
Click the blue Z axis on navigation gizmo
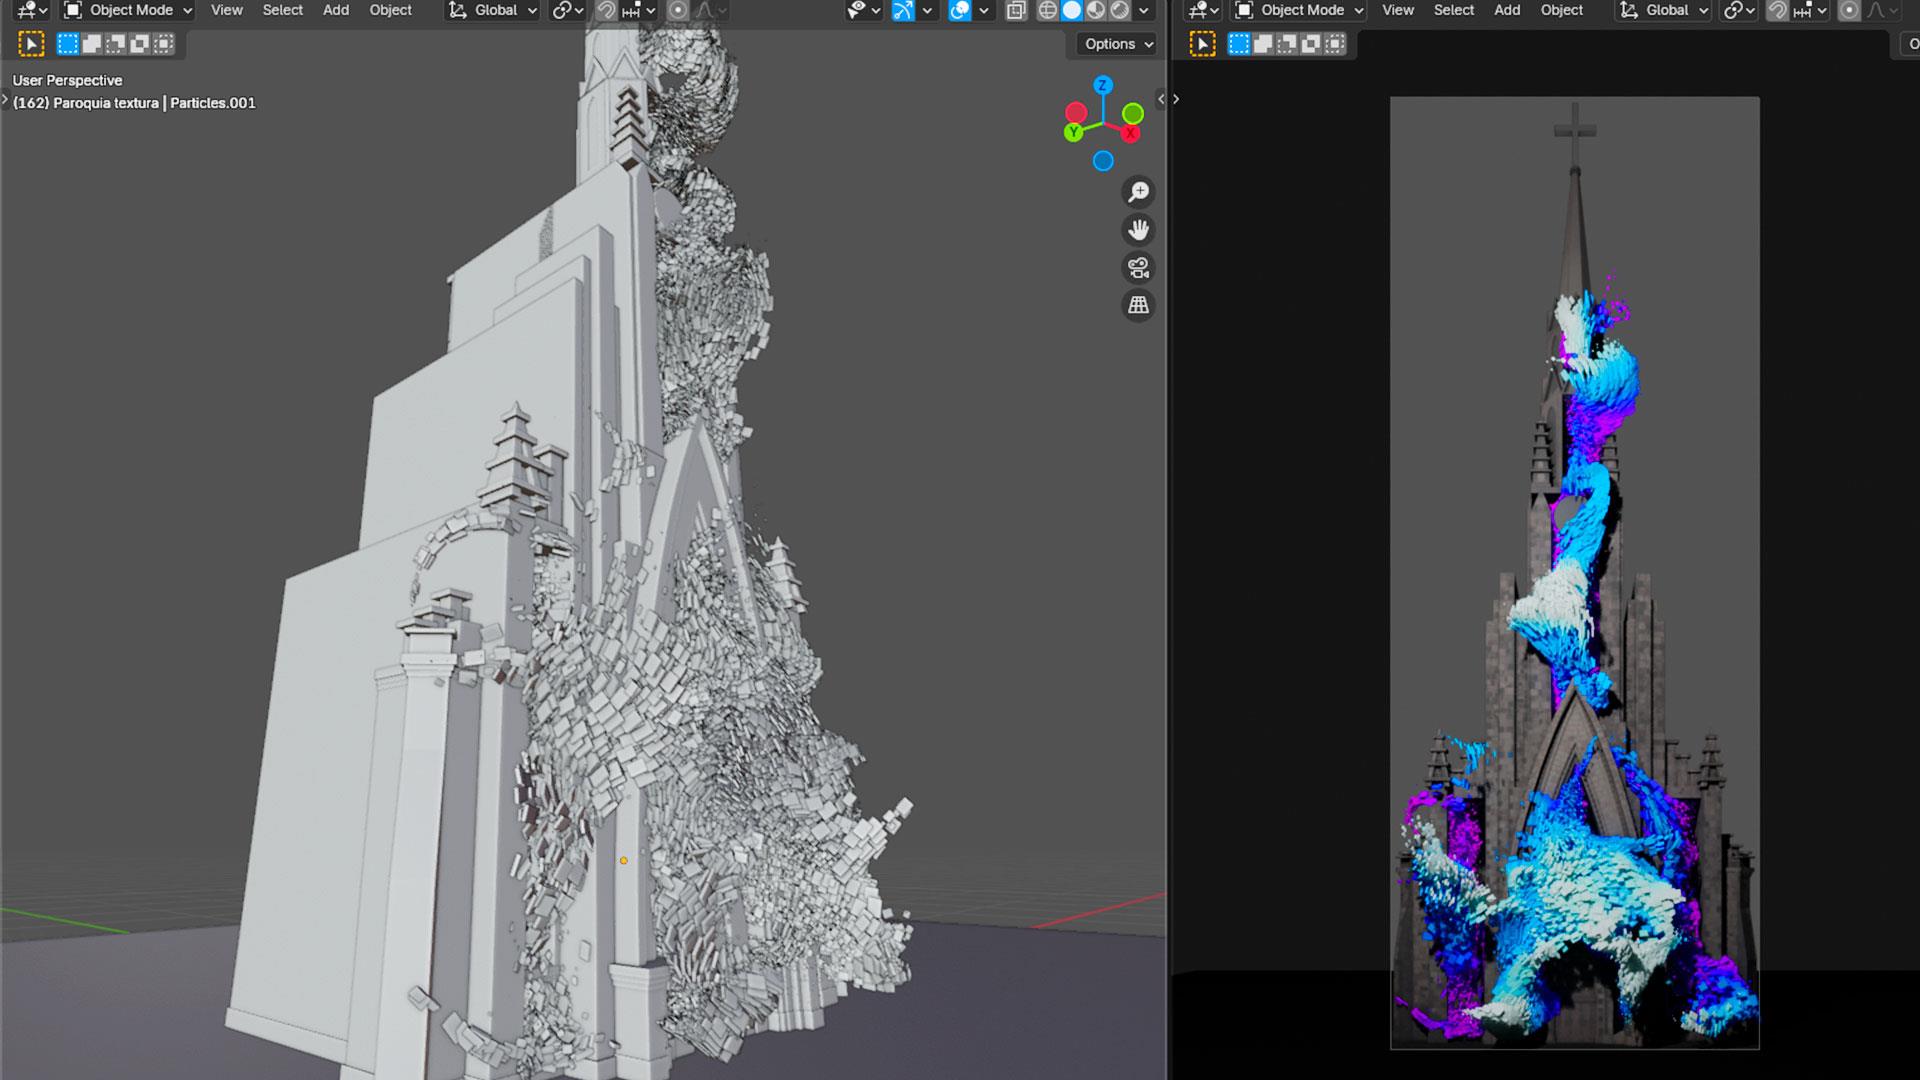[1103, 86]
